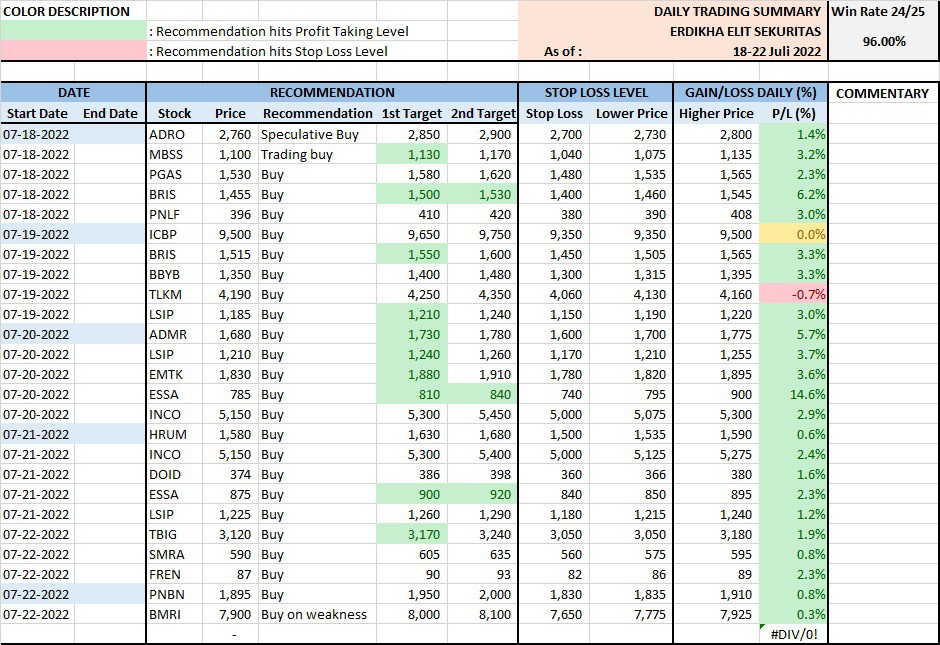Select the Lower Price column header
Viewport: 940px width, 645px height.
[x=631, y=113]
